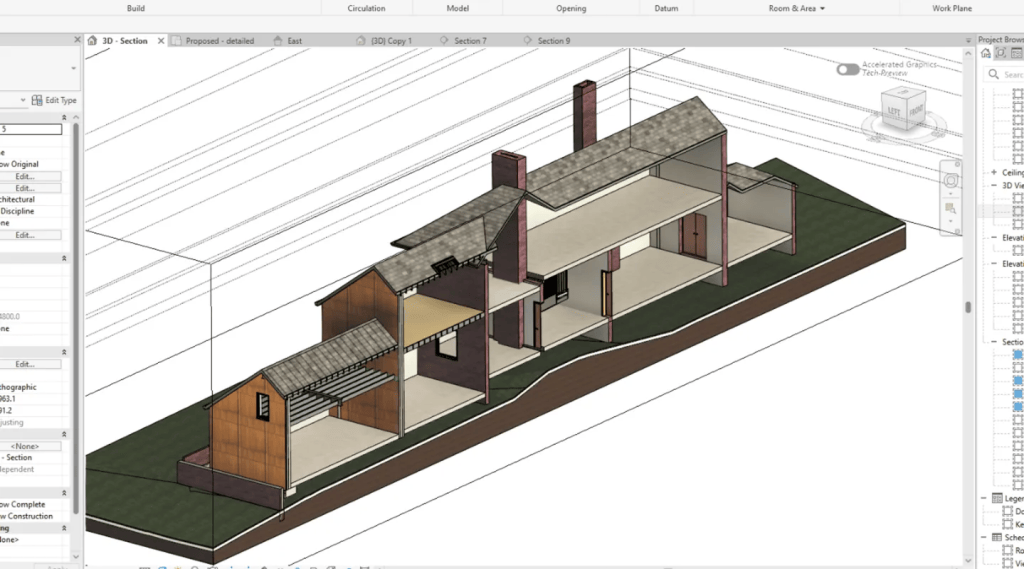Open the Room & Area dropdown

pyautogui.click(x=797, y=8)
